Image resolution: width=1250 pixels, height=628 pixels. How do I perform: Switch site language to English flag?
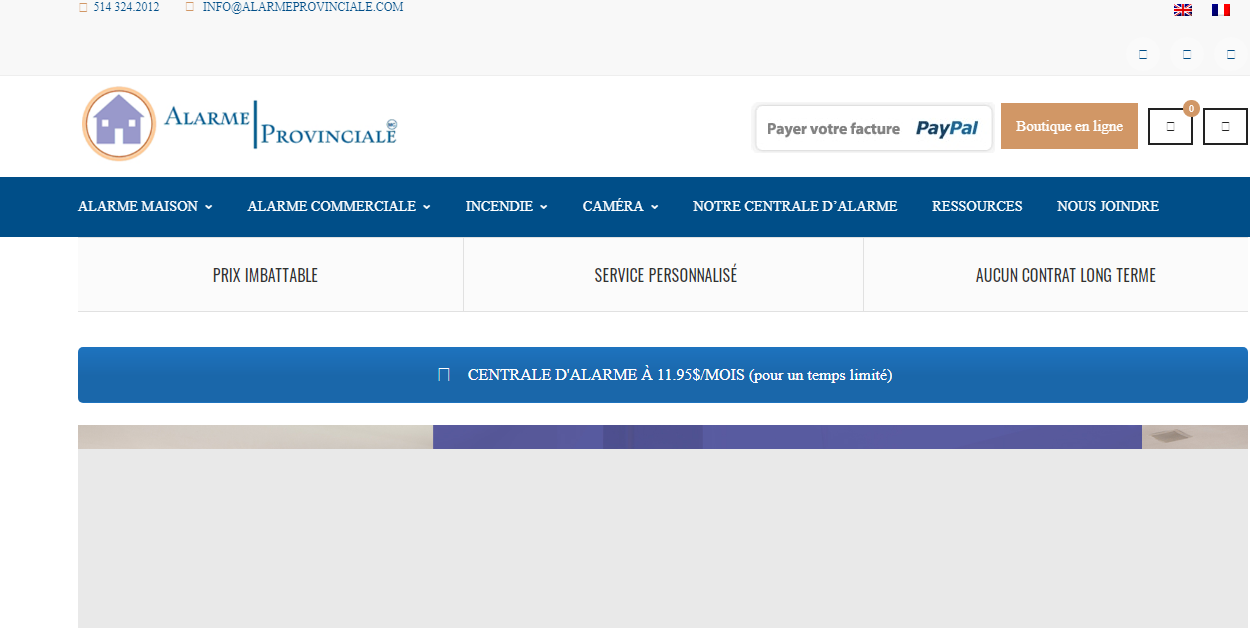coord(1183,10)
